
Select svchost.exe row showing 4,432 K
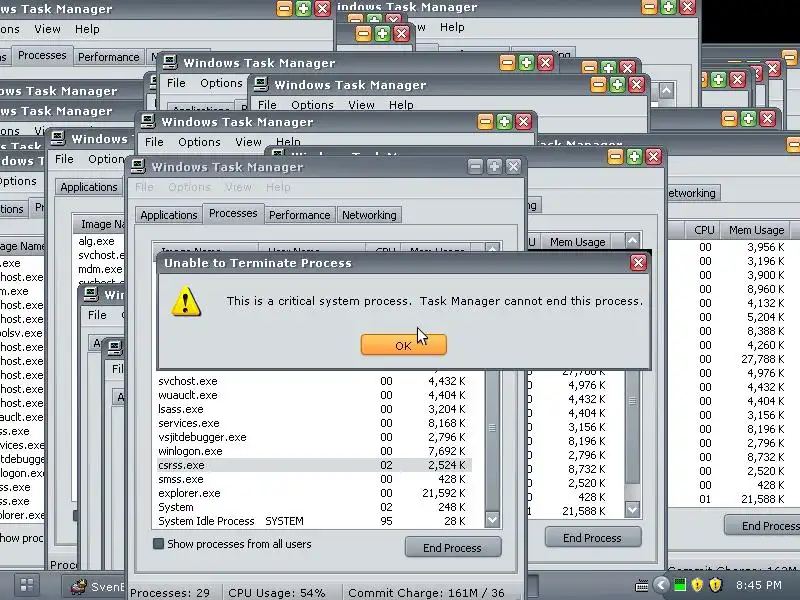coord(314,381)
